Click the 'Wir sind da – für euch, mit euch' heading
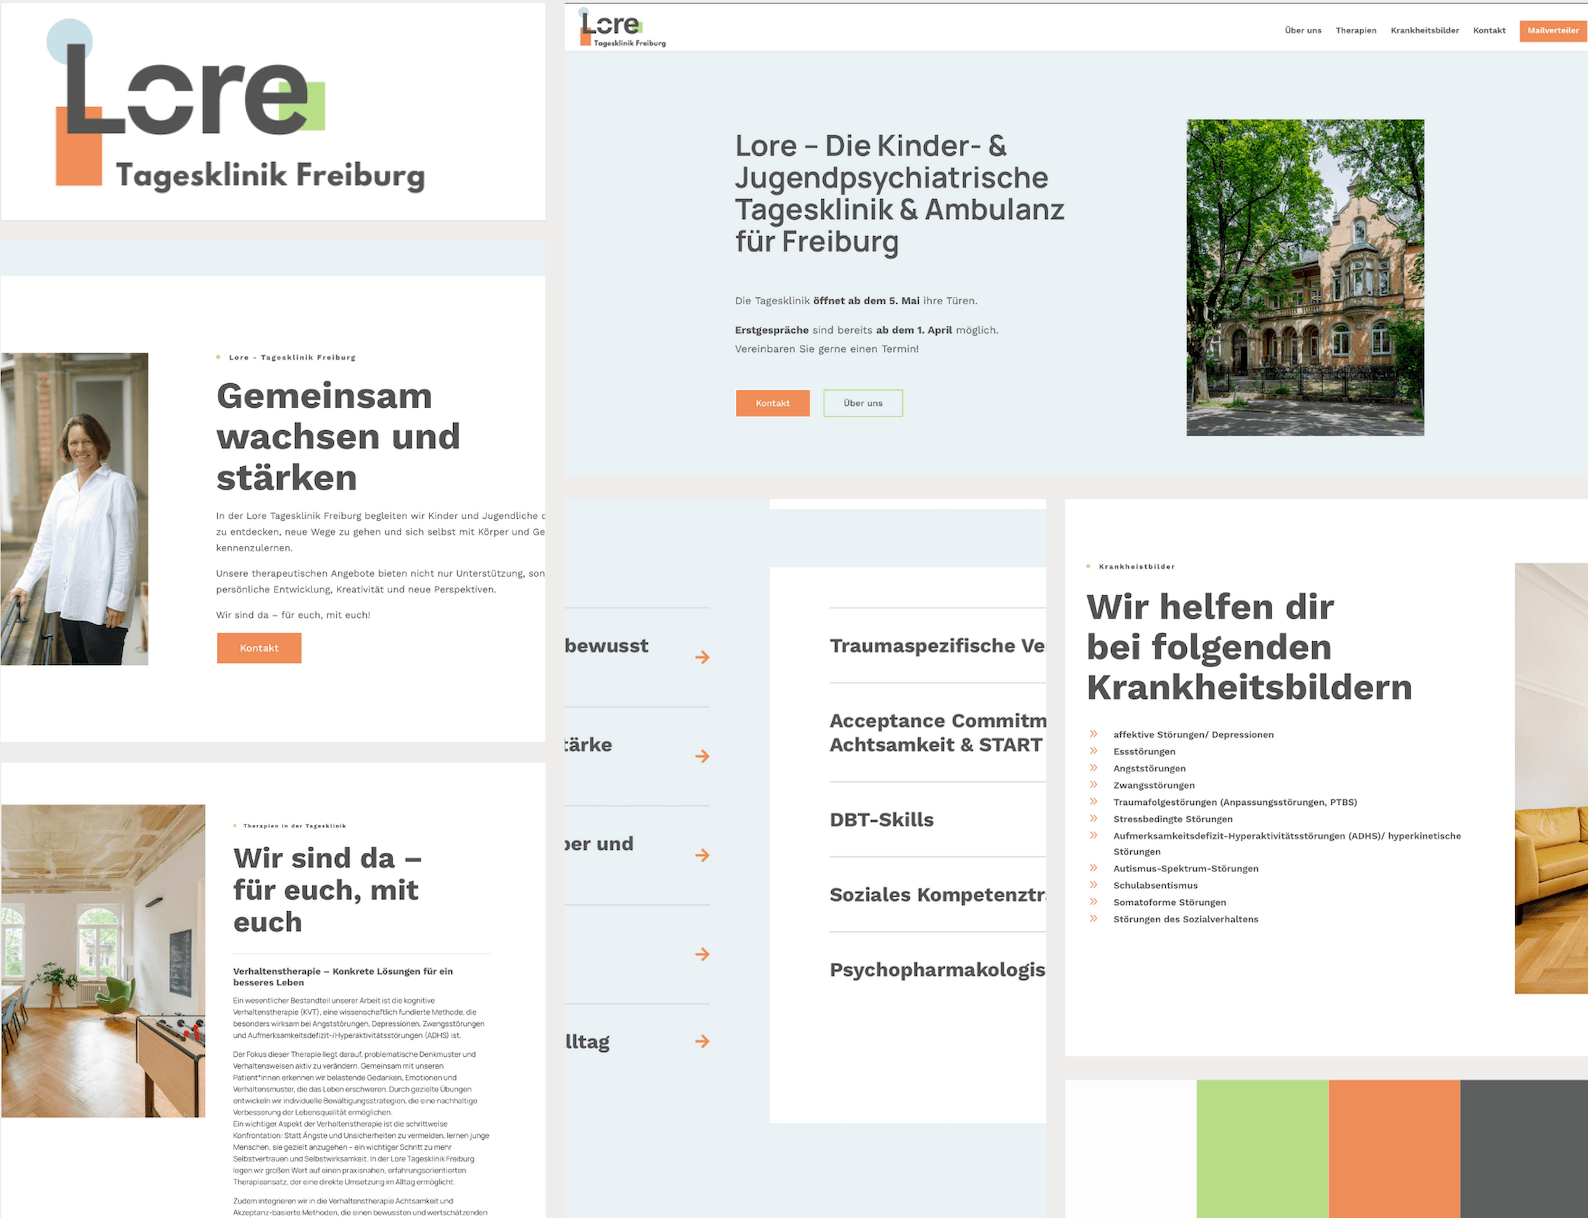The width and height of the screenshot is (1588, 1218). (328, 890)
